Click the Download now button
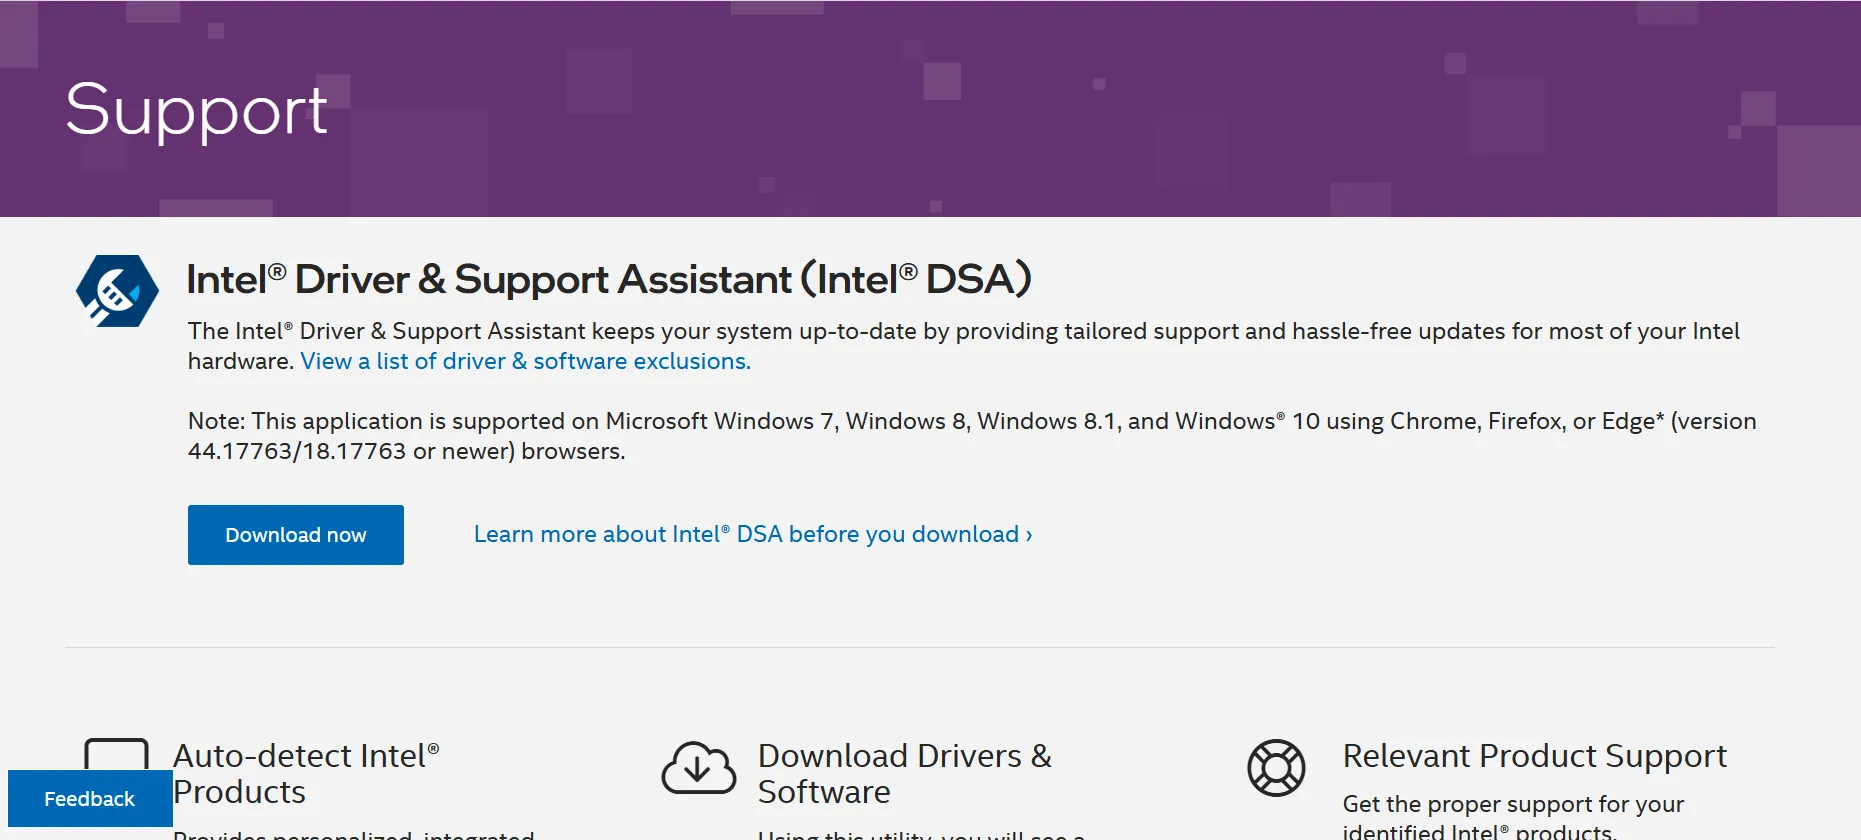Image resolution: width=1861 pixels, height=840 pixels. [296, 535]
